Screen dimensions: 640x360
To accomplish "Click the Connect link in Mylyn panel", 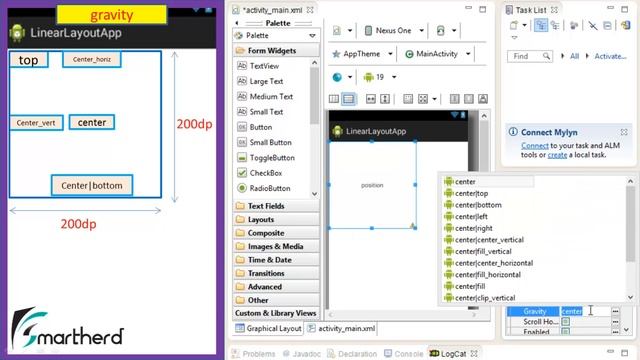I will tap(535, 146).
